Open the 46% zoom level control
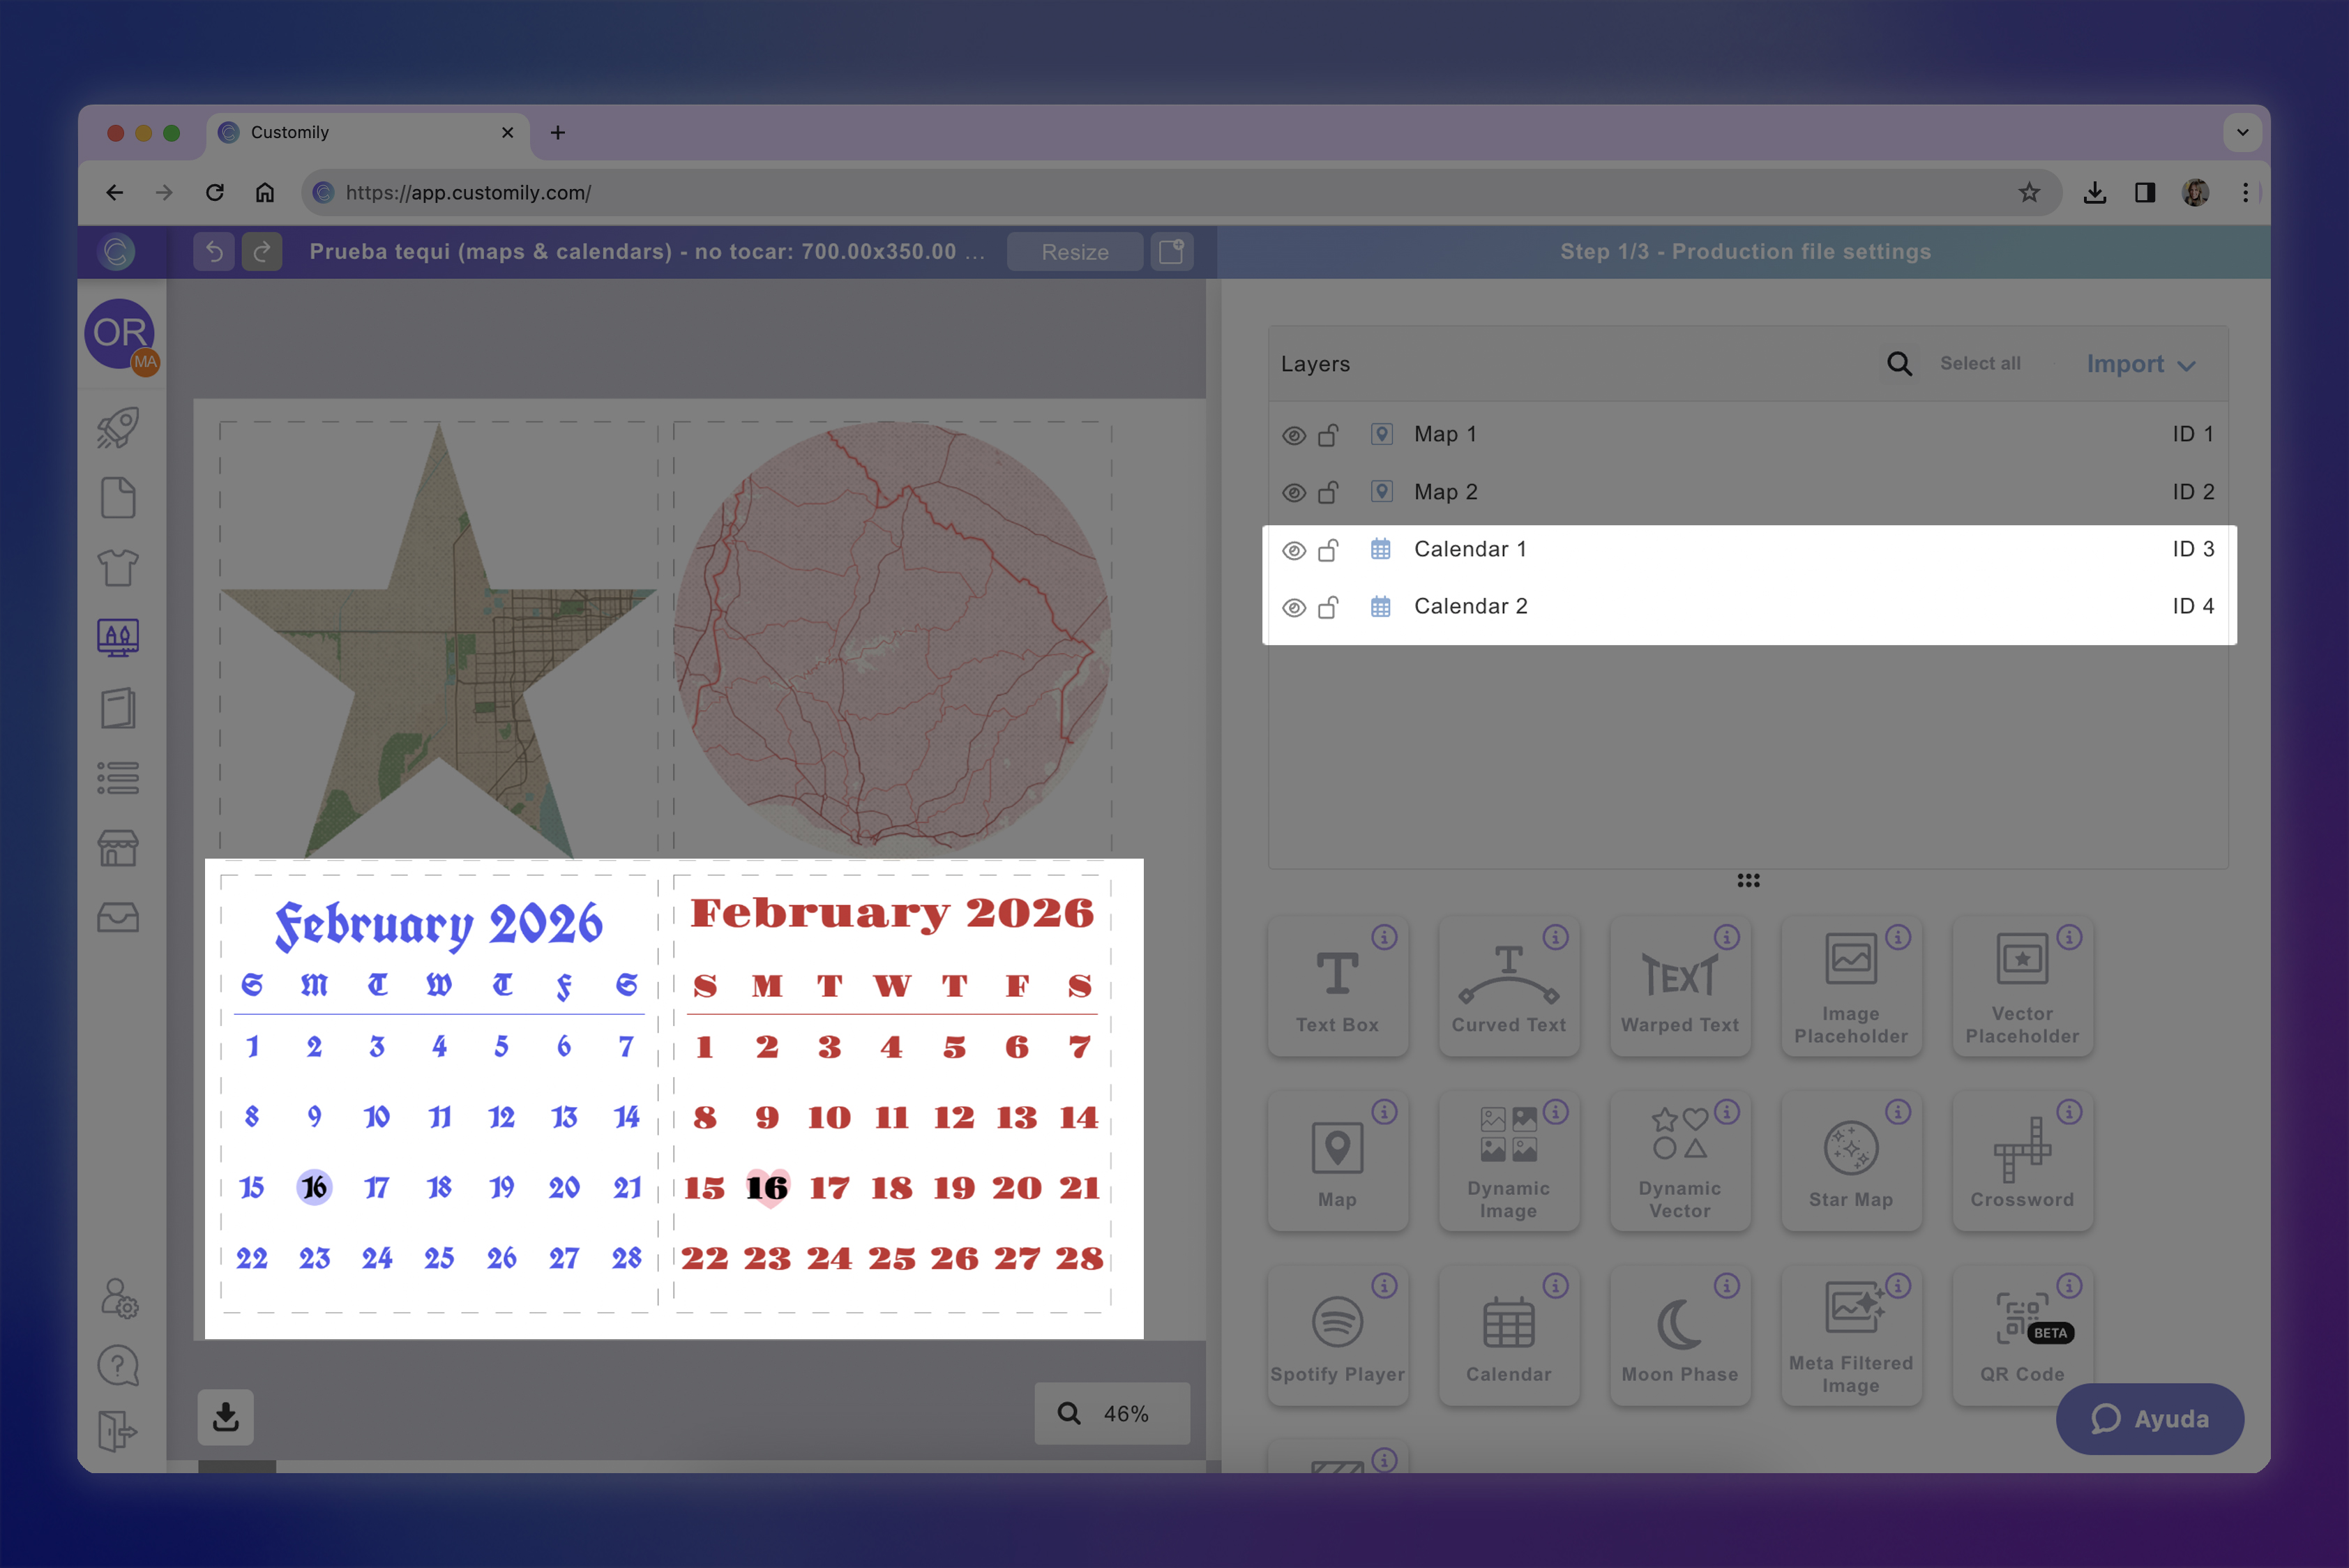Screen dimensions: 2349x1568 coord(1112,1413)
